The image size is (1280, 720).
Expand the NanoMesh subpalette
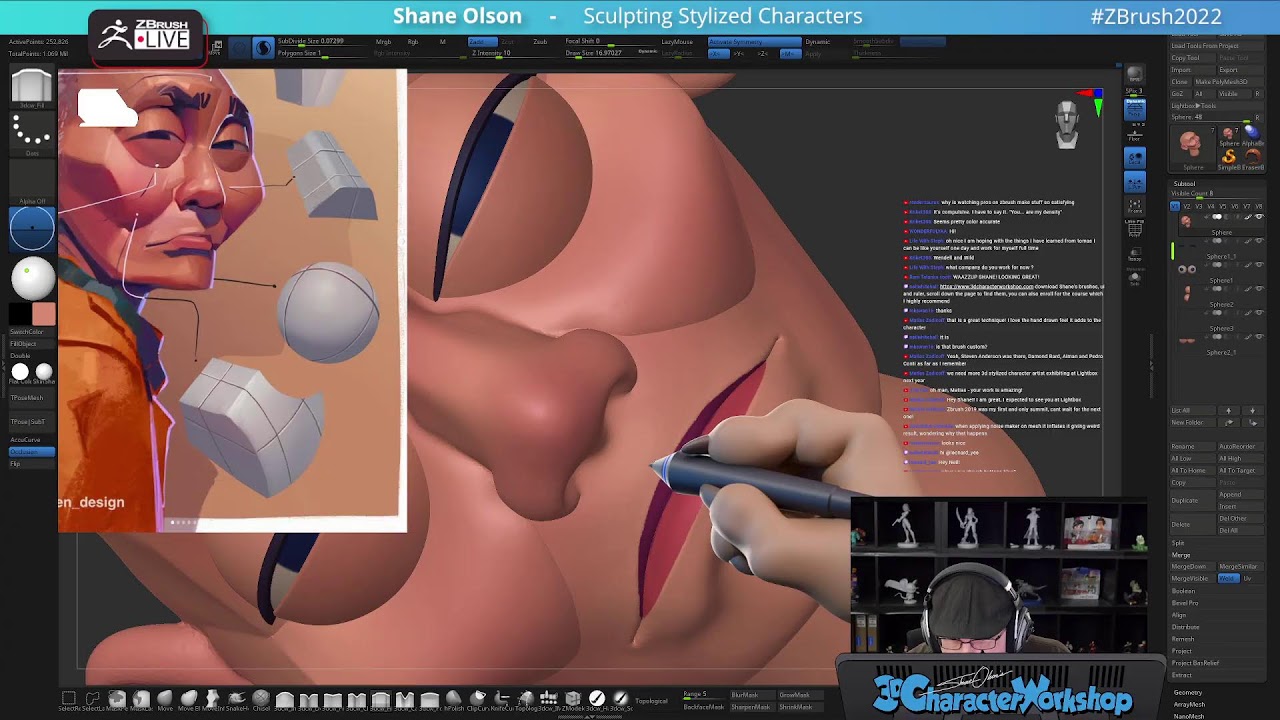[1189, 716]
